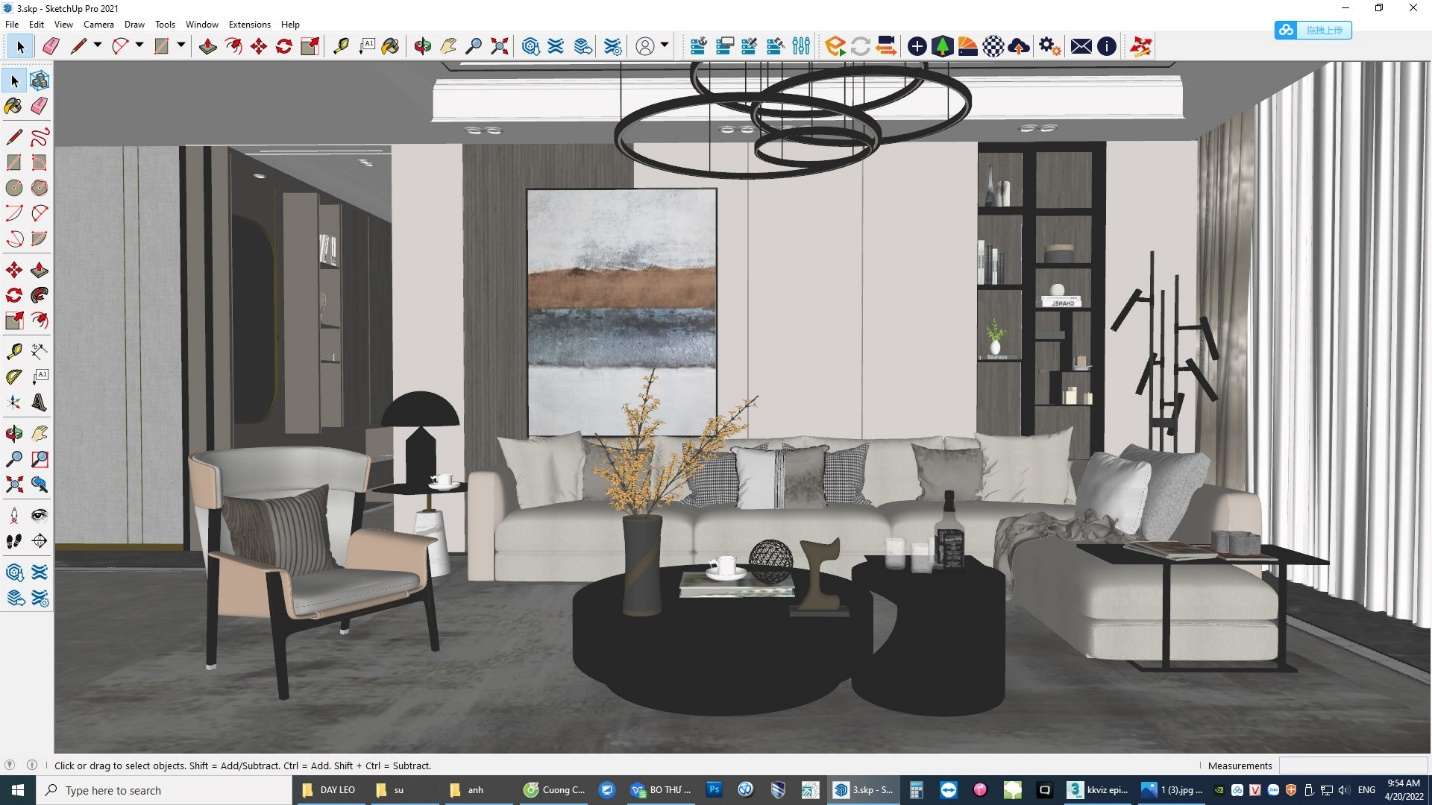Click the Windows taskbar search box
The image size is (1432, 805).
tap(165, 790)
